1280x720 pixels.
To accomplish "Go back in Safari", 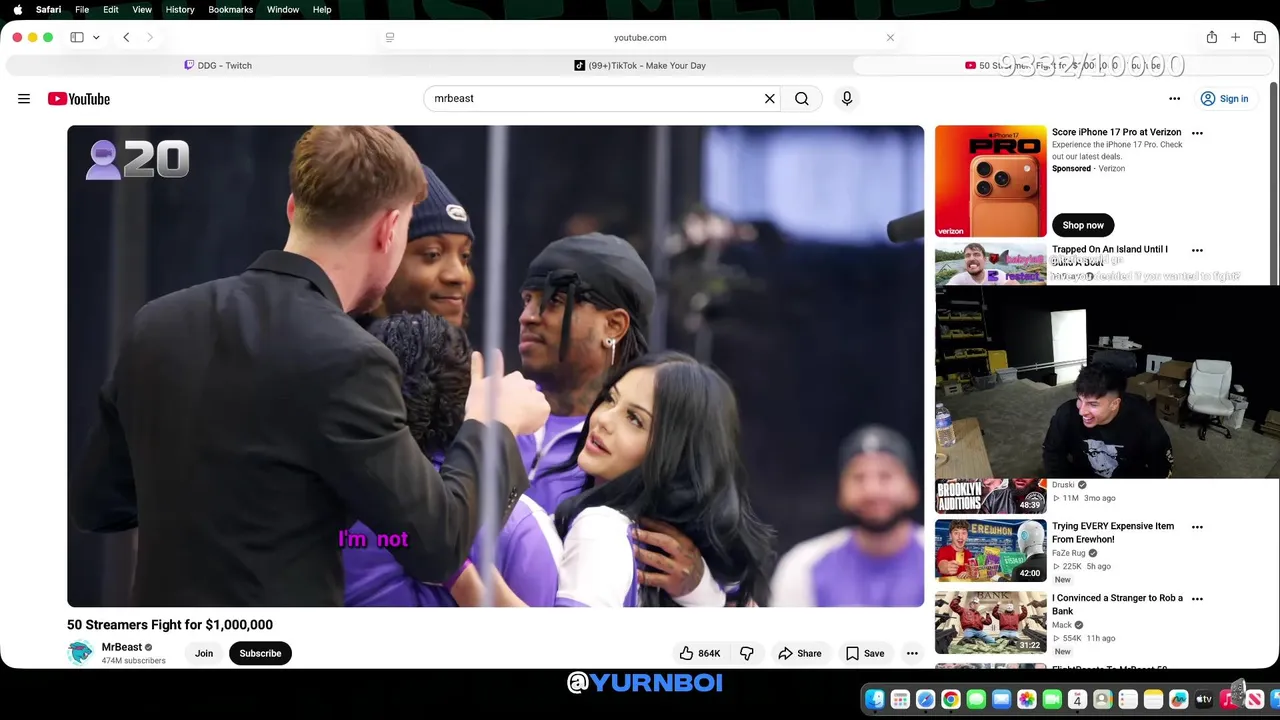I will (126, 37).
